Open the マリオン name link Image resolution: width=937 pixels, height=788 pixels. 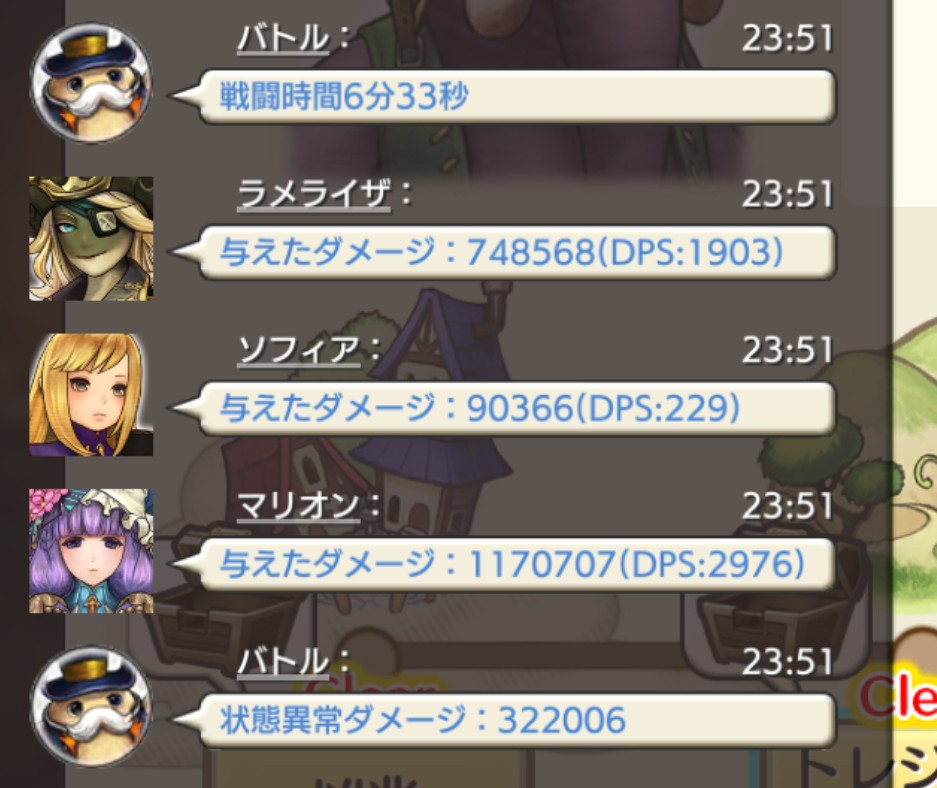299,507
